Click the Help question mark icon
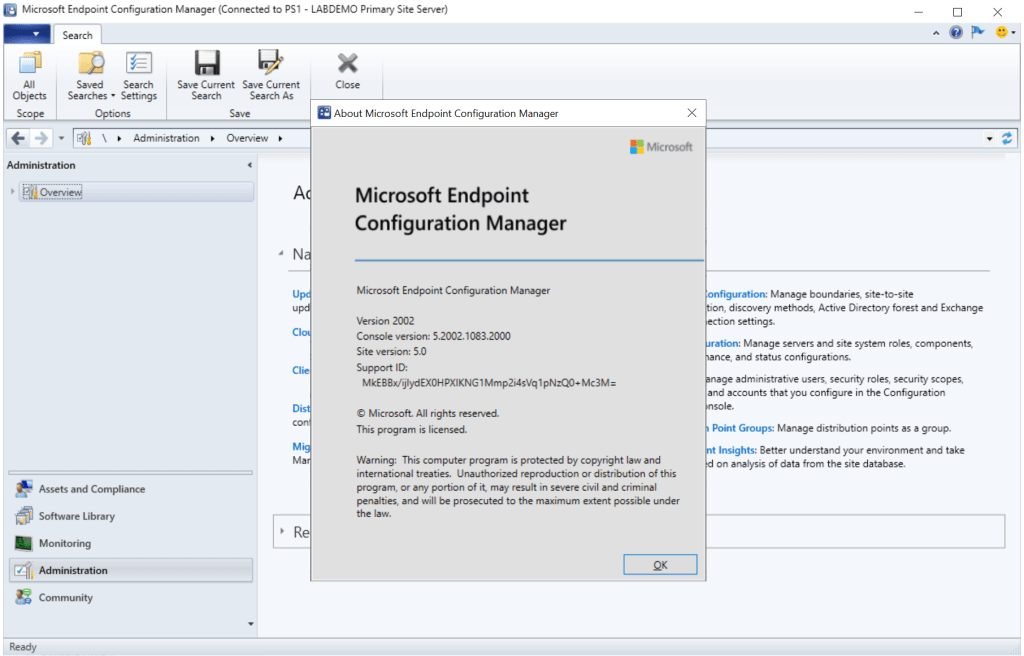 click(956, 33)
